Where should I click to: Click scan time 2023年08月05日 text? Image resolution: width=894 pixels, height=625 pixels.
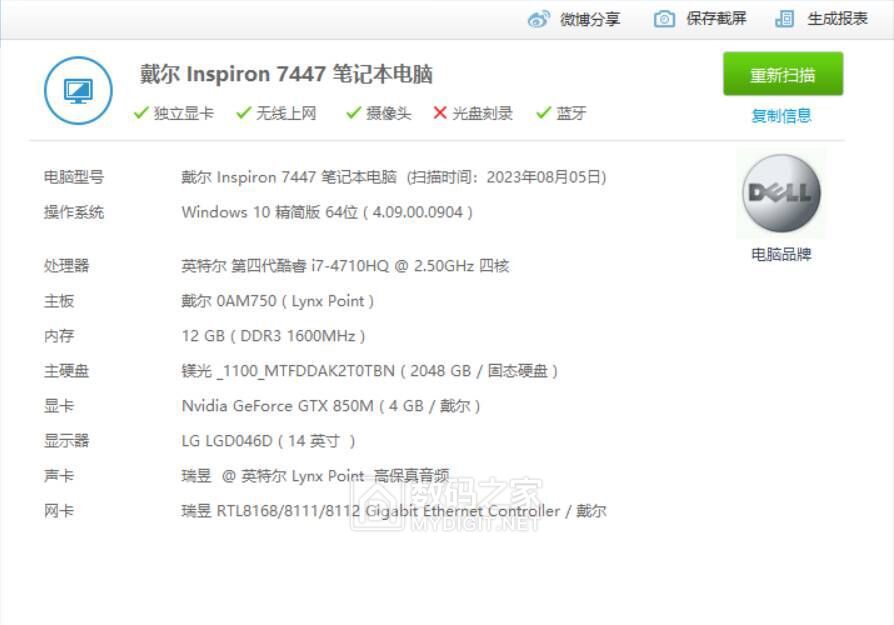[x=506, y=177]
